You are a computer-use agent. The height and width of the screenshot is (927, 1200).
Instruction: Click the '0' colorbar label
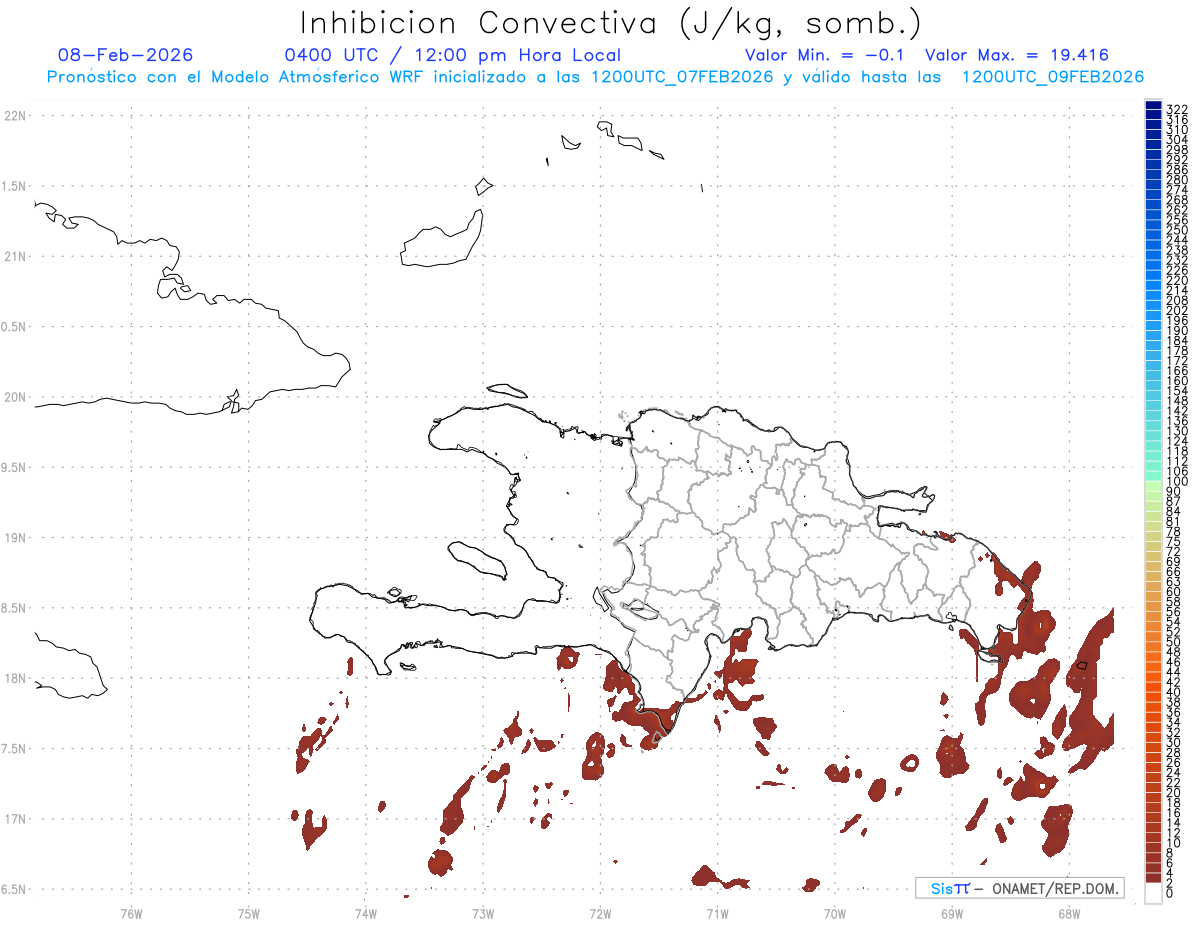1170,892
